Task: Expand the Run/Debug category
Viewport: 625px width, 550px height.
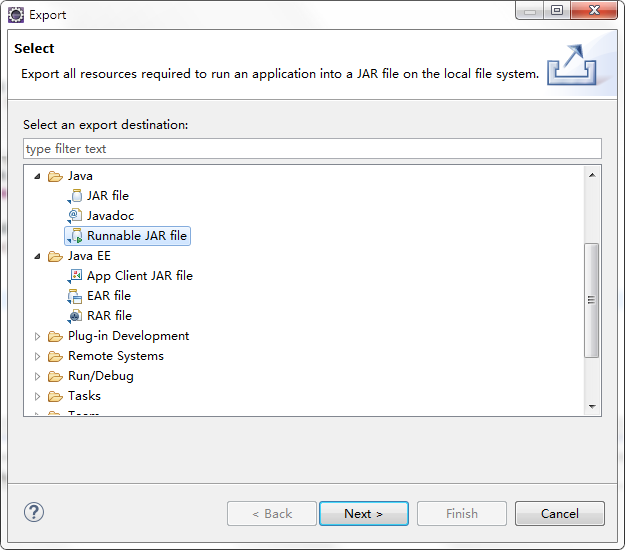Action: coord(37,376)
